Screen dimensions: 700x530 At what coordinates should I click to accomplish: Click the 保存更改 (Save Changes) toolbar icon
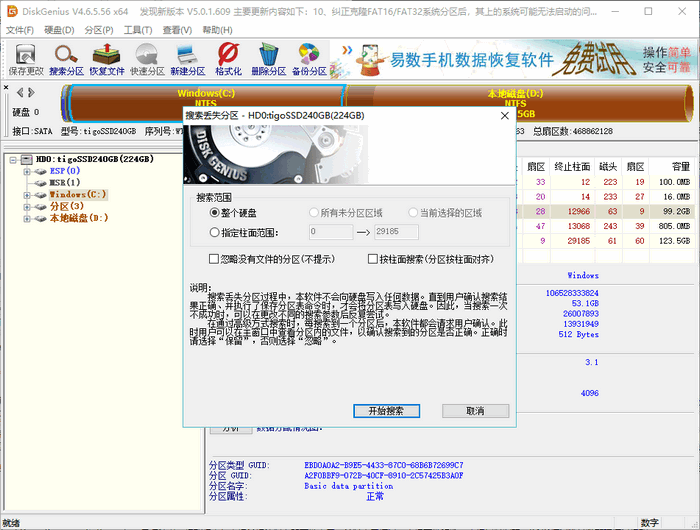(26, 59)
